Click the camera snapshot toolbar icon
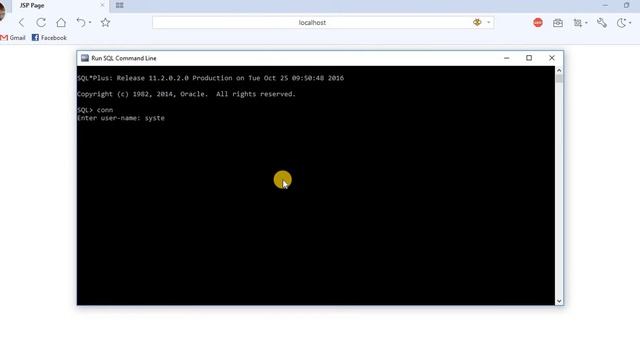The image size is (640, 360). [x=558, y=23]
